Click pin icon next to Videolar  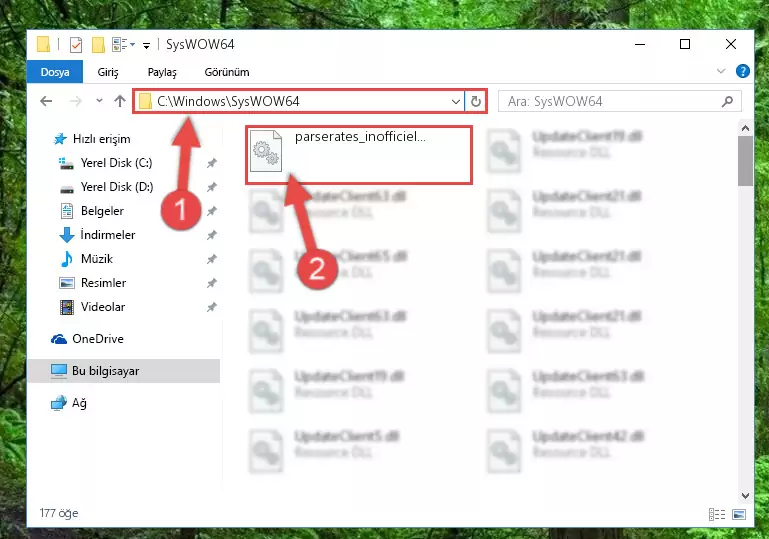click(x=211, y=307)
